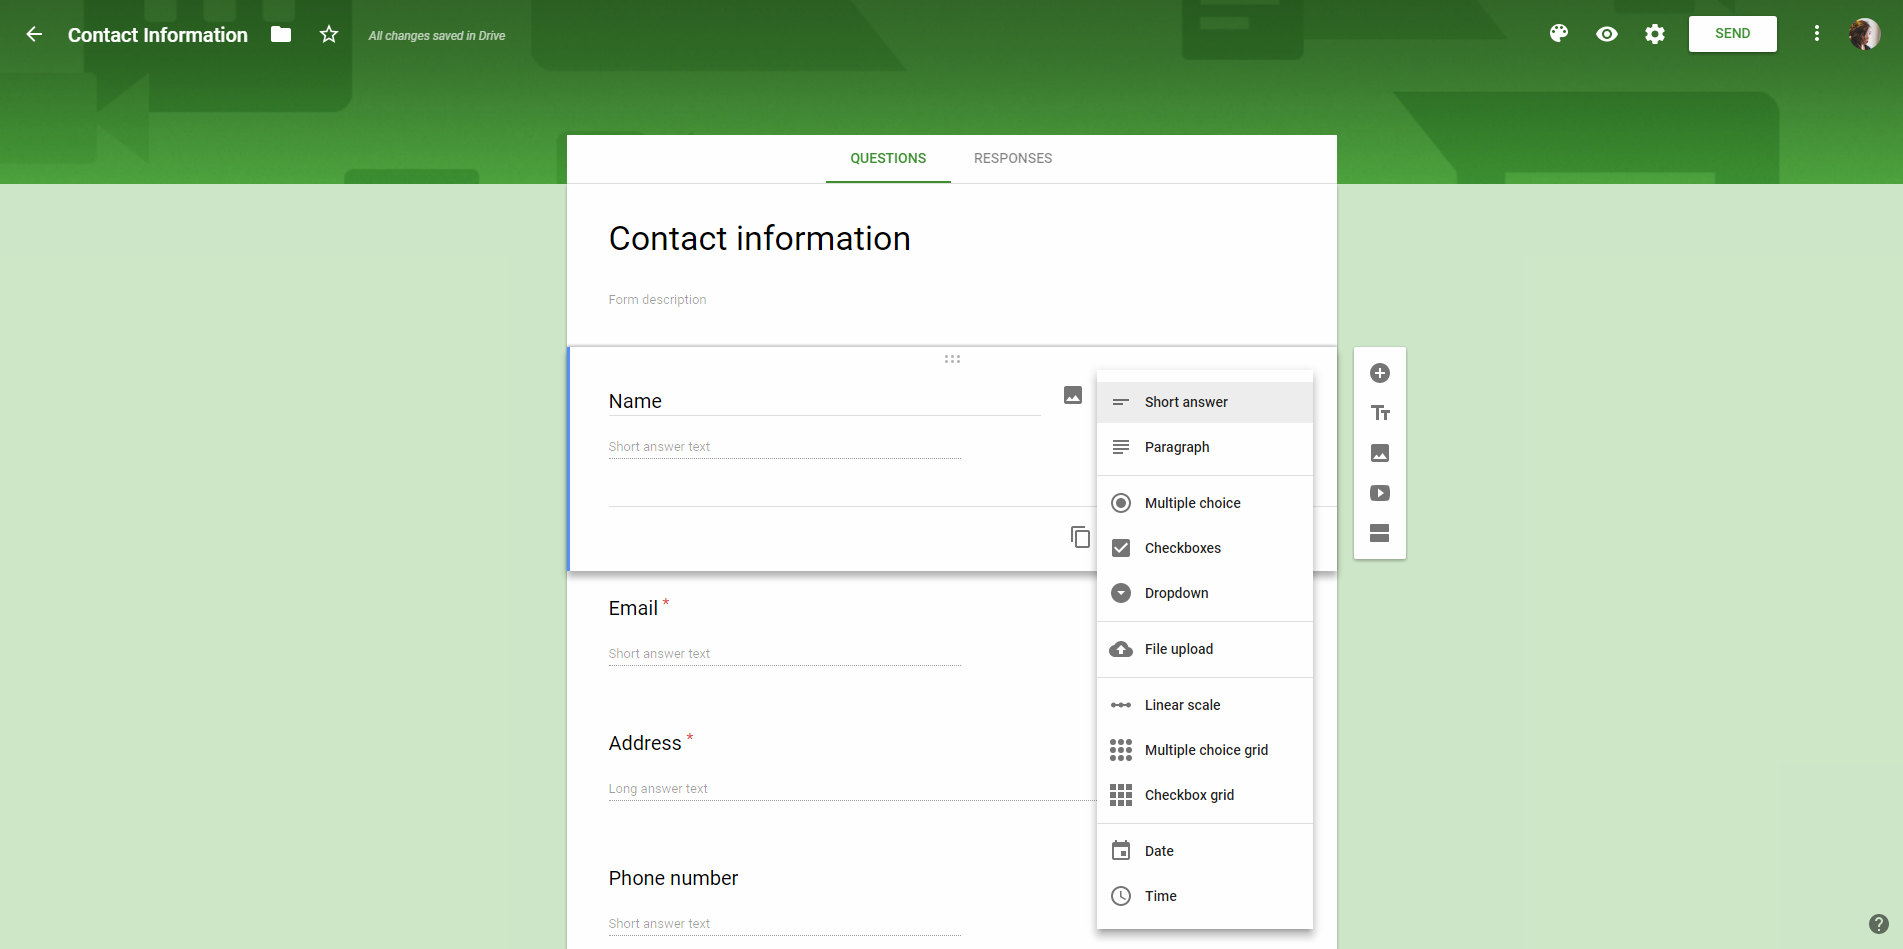Add a section from the side toolbar
This screenshot has width=1903, height=949.
click(1380, 533)
